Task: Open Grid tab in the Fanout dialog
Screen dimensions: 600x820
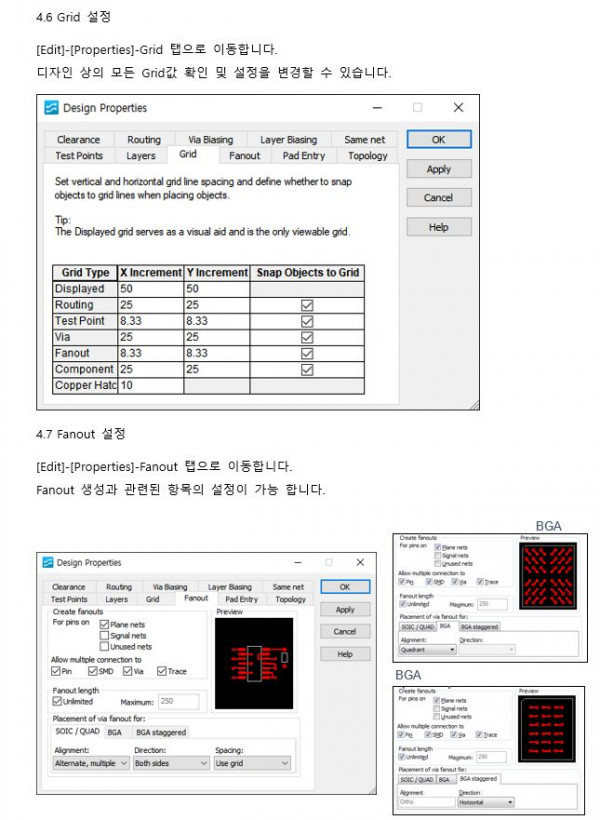Action: pos(153,599)
